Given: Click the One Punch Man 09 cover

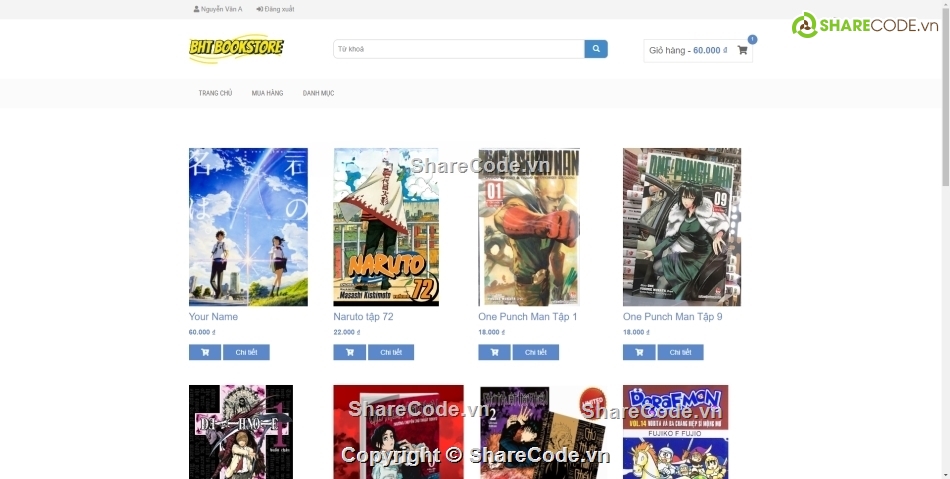Looking at the screenshot, I should pos(682,227).
